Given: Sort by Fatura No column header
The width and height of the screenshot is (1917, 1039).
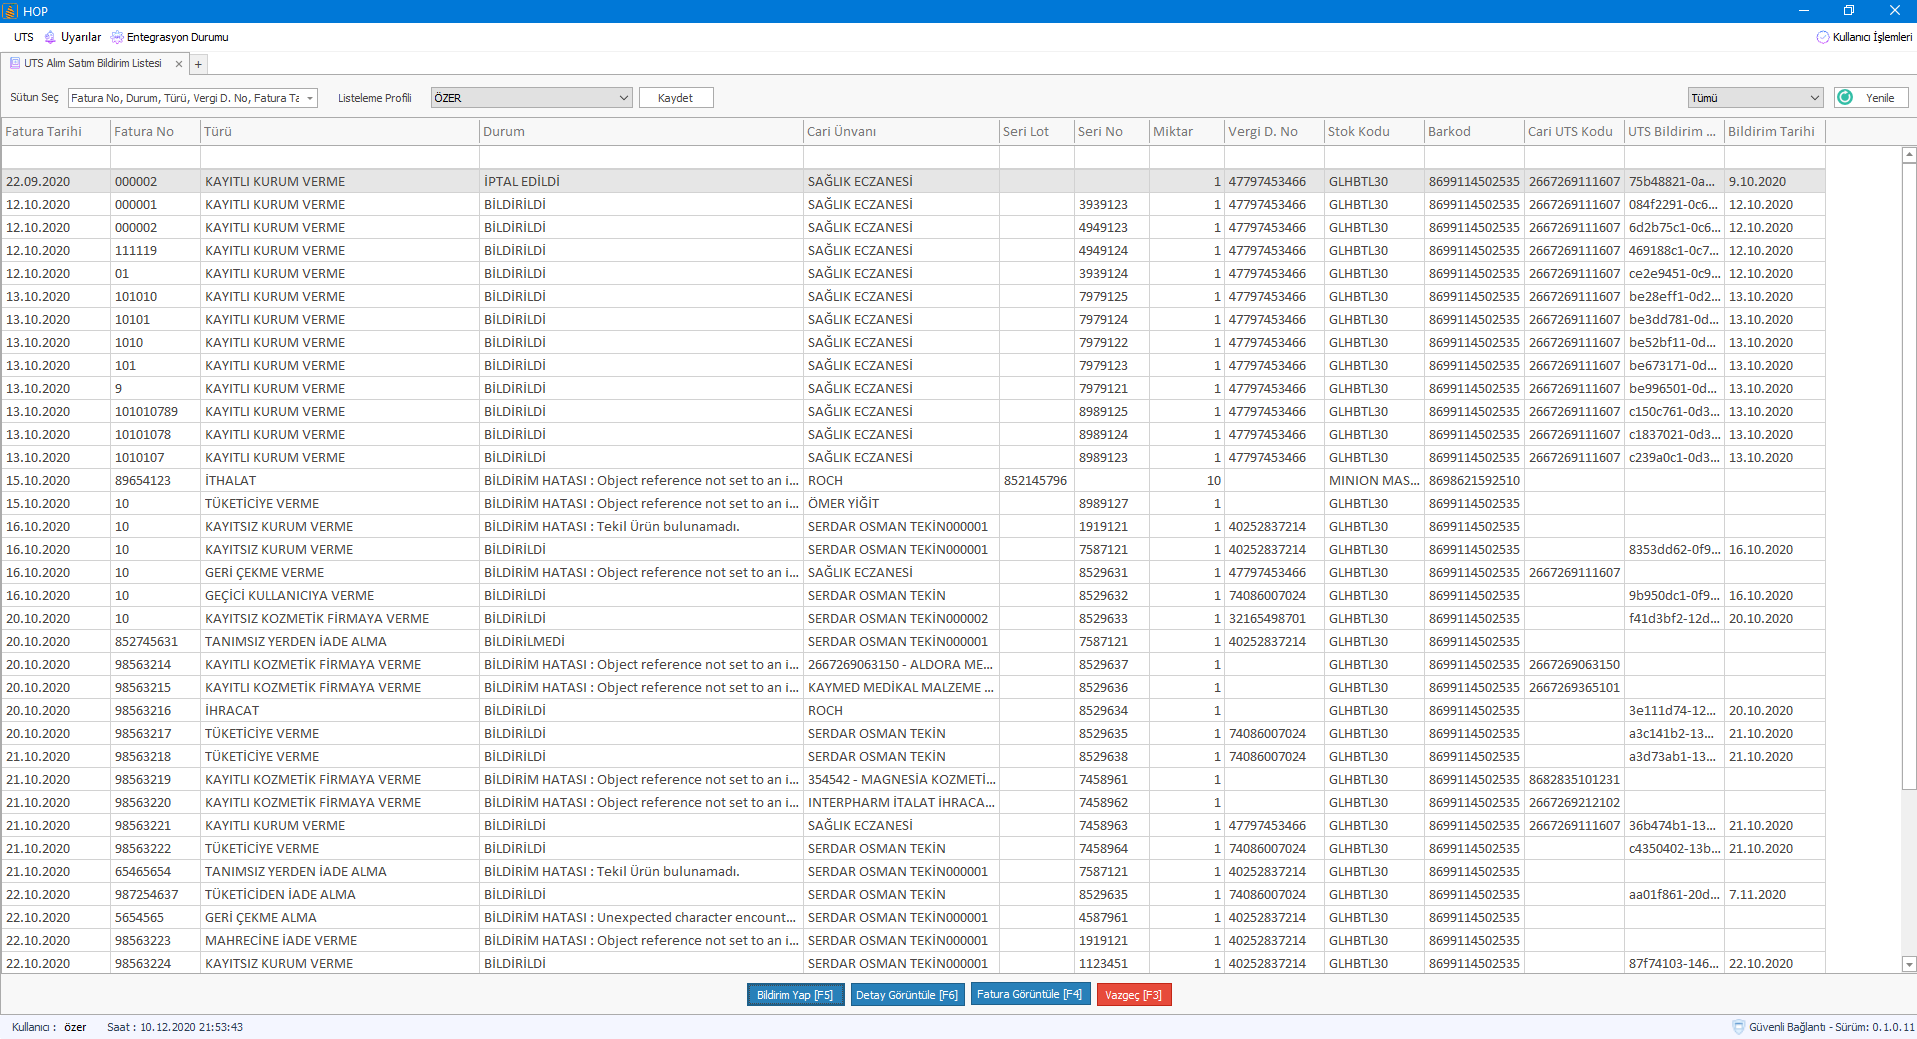Looking at the screenshot, I should (155, 131).
